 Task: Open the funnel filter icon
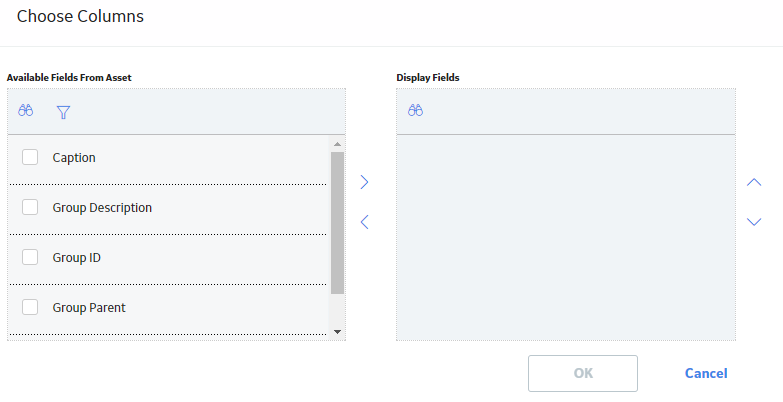pyautogui.click(x=63, y=112)
